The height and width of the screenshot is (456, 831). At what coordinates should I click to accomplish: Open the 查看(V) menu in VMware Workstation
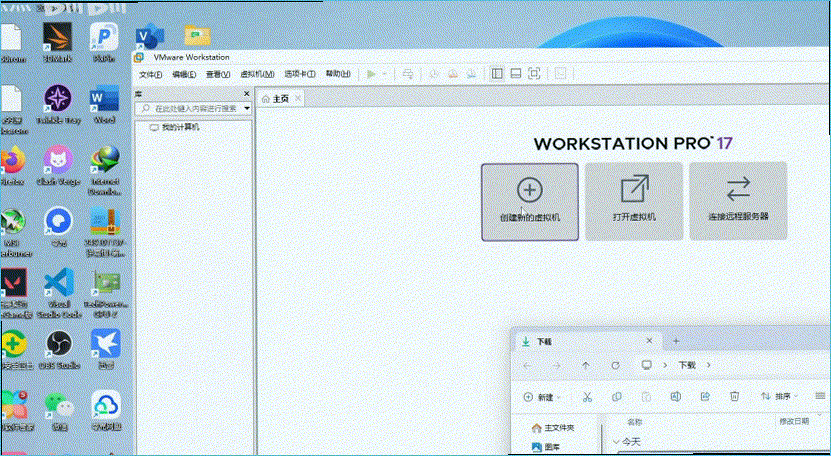(x=218, y=75)
